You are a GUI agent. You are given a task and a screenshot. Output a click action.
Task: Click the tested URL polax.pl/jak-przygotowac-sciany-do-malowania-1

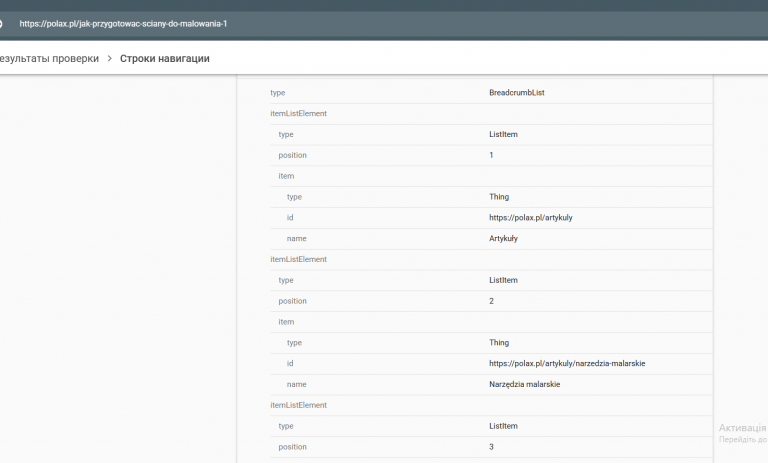pyautogui.click(x=123, y=24)
